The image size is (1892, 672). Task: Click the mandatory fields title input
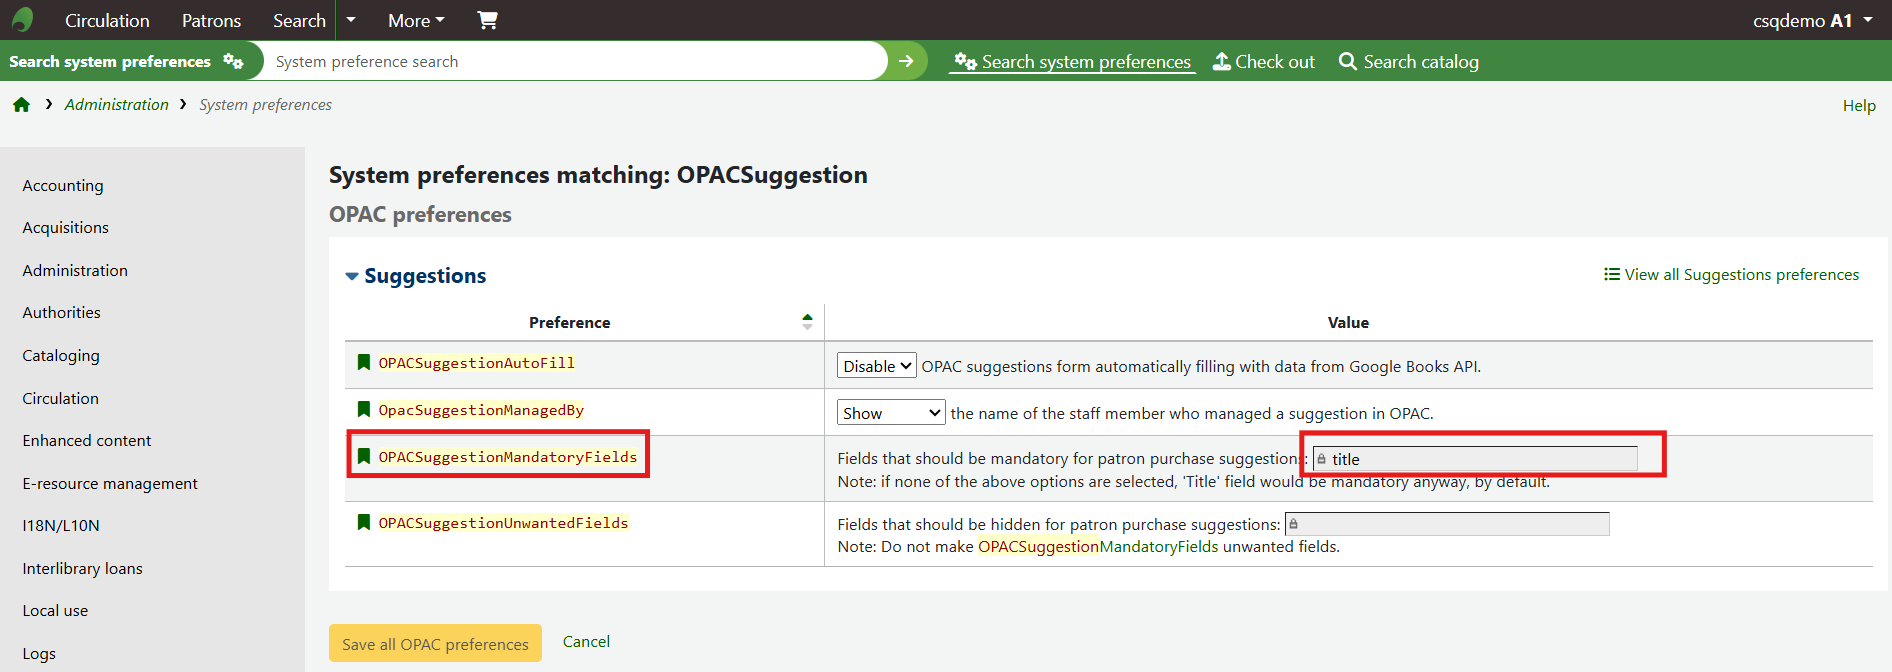click(x=1475, y=459)
